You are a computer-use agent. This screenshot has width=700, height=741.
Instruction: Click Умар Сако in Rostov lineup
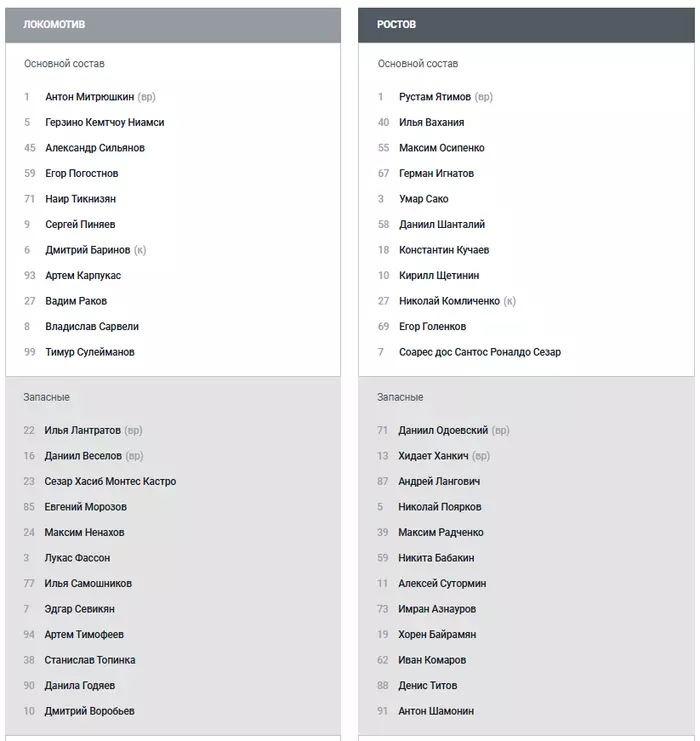(423, 199)
